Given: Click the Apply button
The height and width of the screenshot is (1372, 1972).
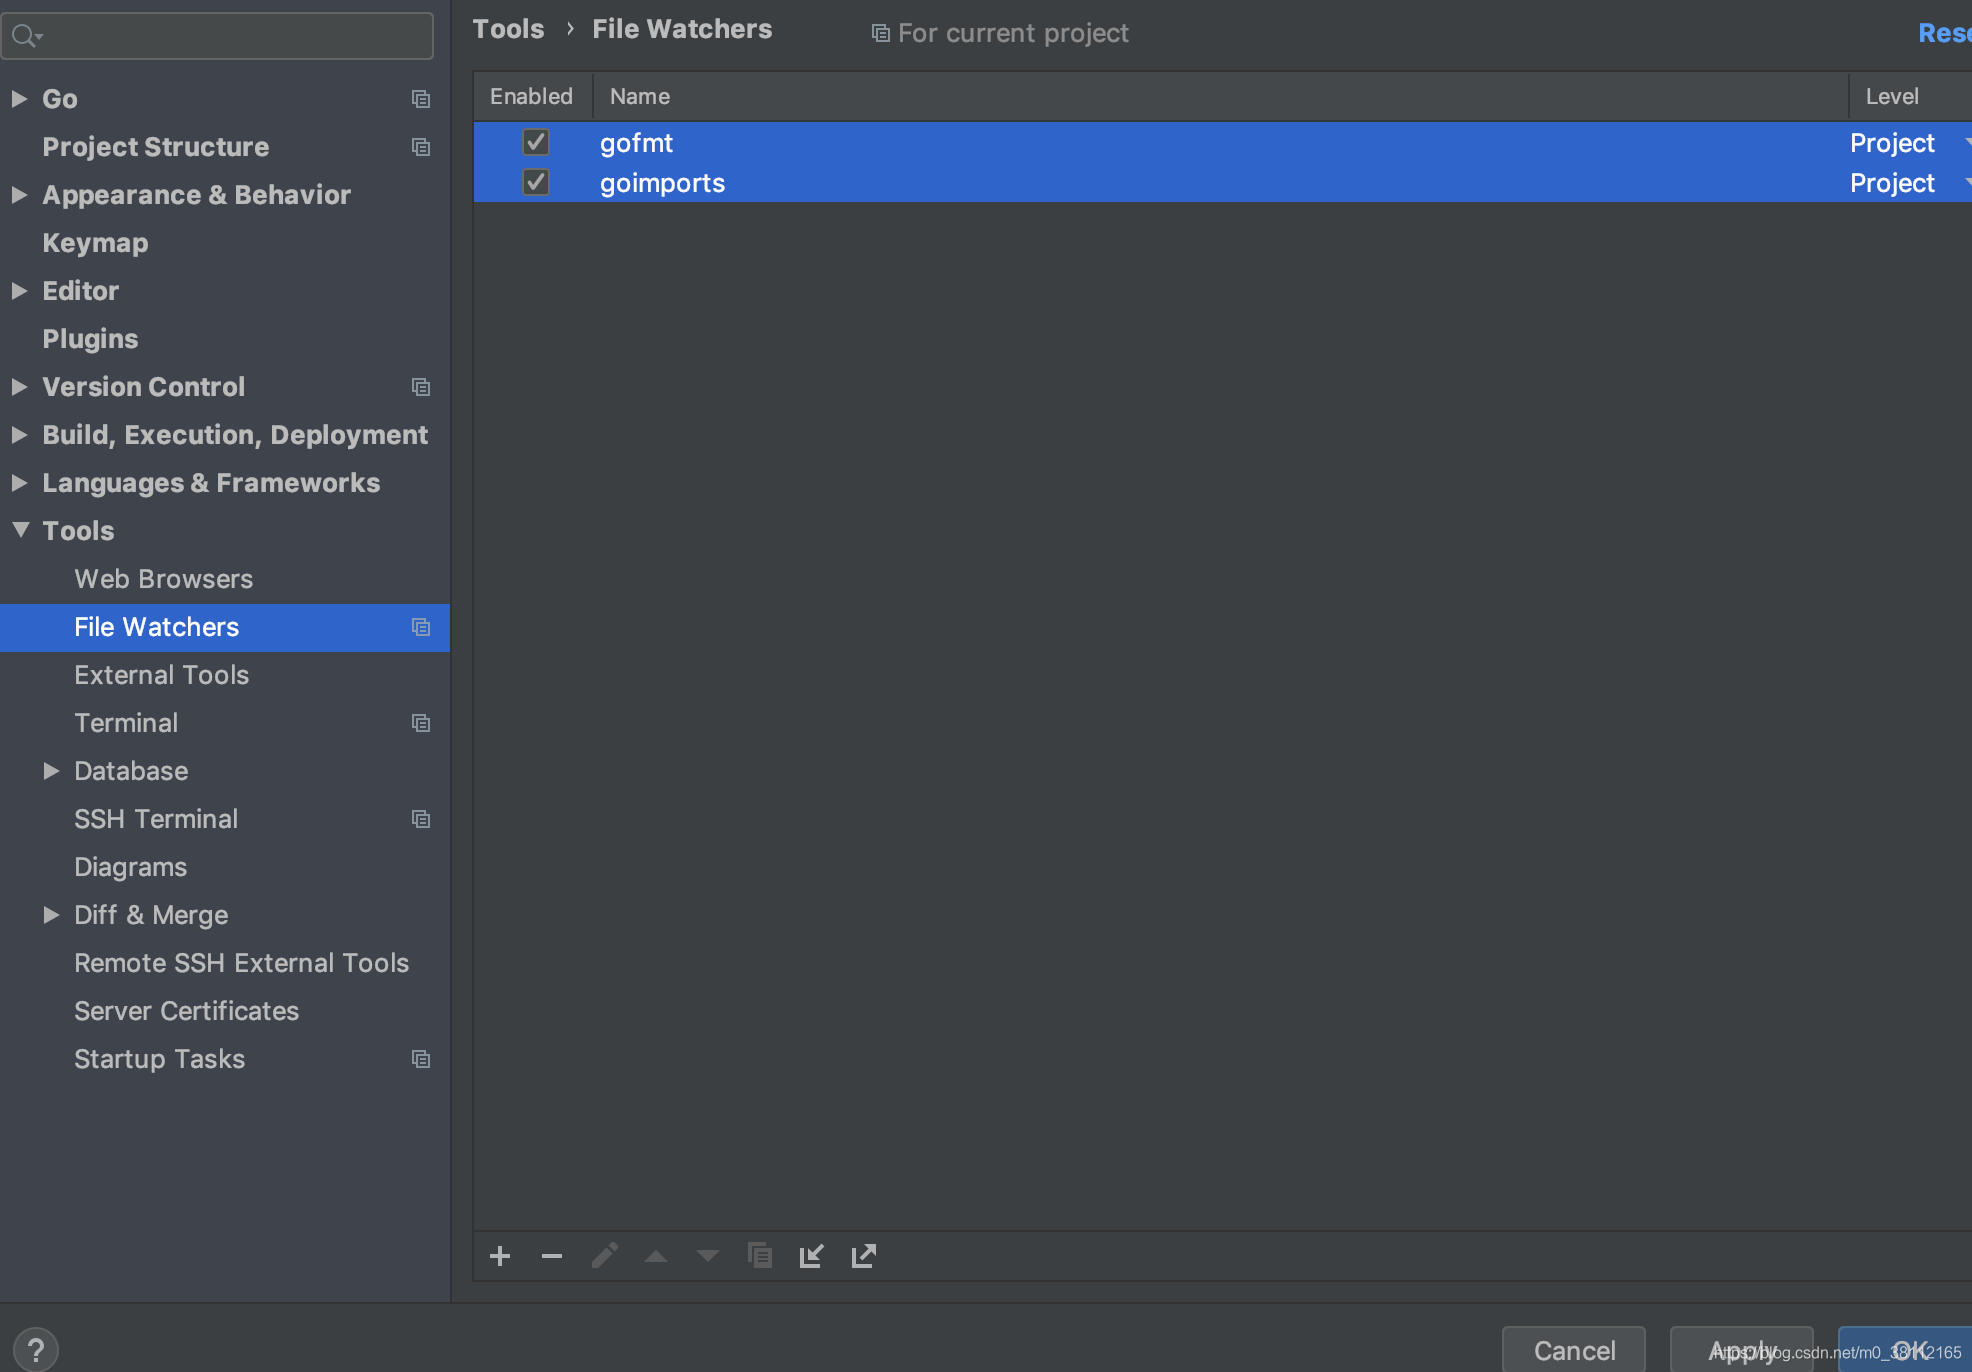Looking at the screenshot, I should pos(1741,1350).
